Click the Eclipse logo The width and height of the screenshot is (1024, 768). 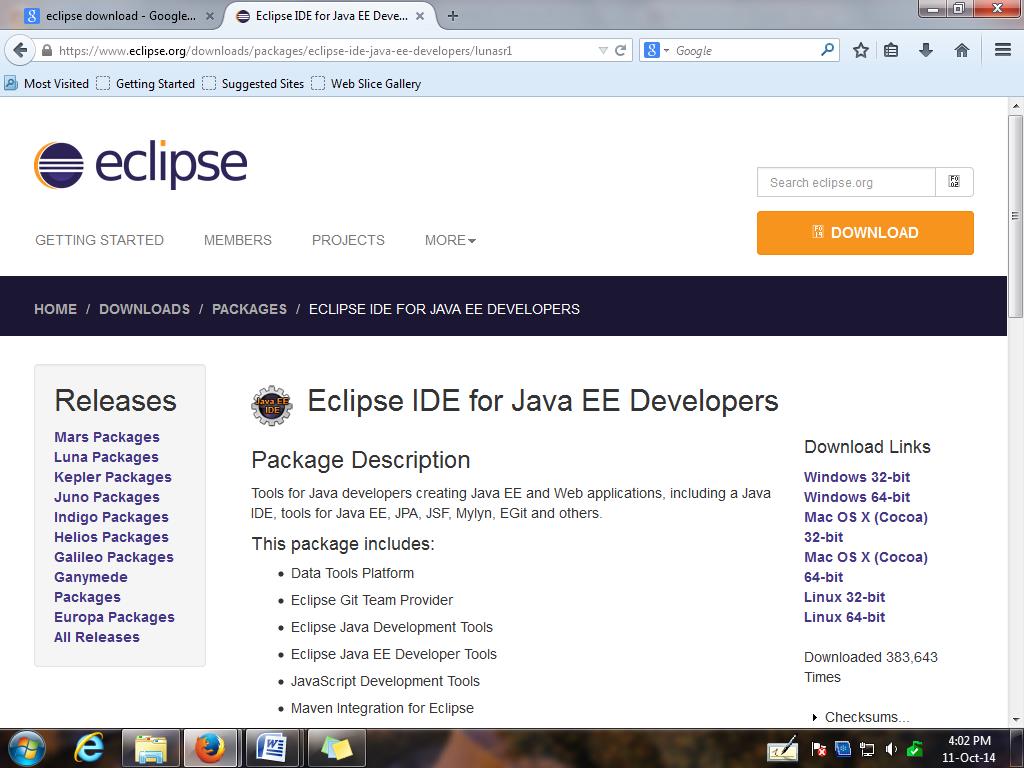point(139,163)
